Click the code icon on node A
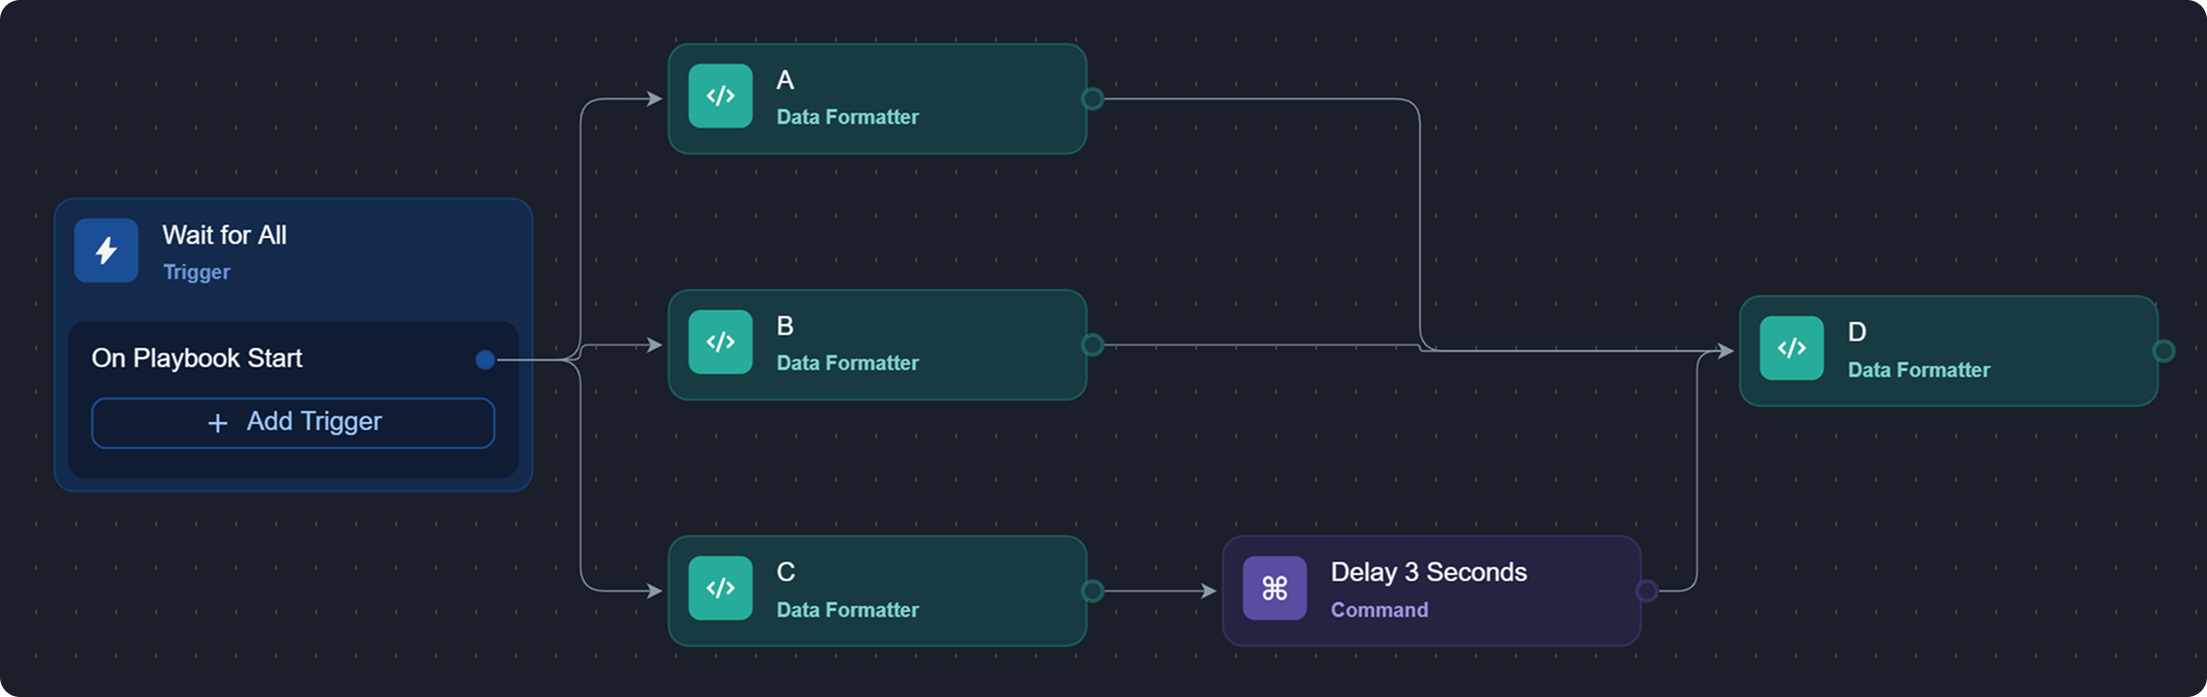The height and width of the screenshot is (697, 2207). (720, 96)
